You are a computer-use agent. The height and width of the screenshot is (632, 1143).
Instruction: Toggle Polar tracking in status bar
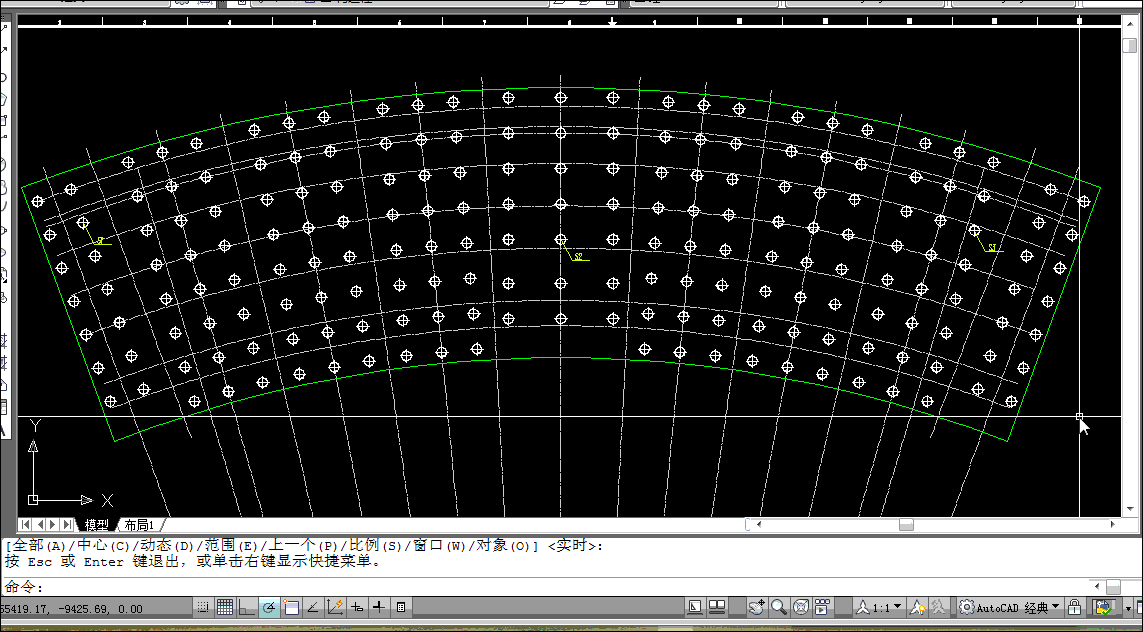click(x=269, y=607)
